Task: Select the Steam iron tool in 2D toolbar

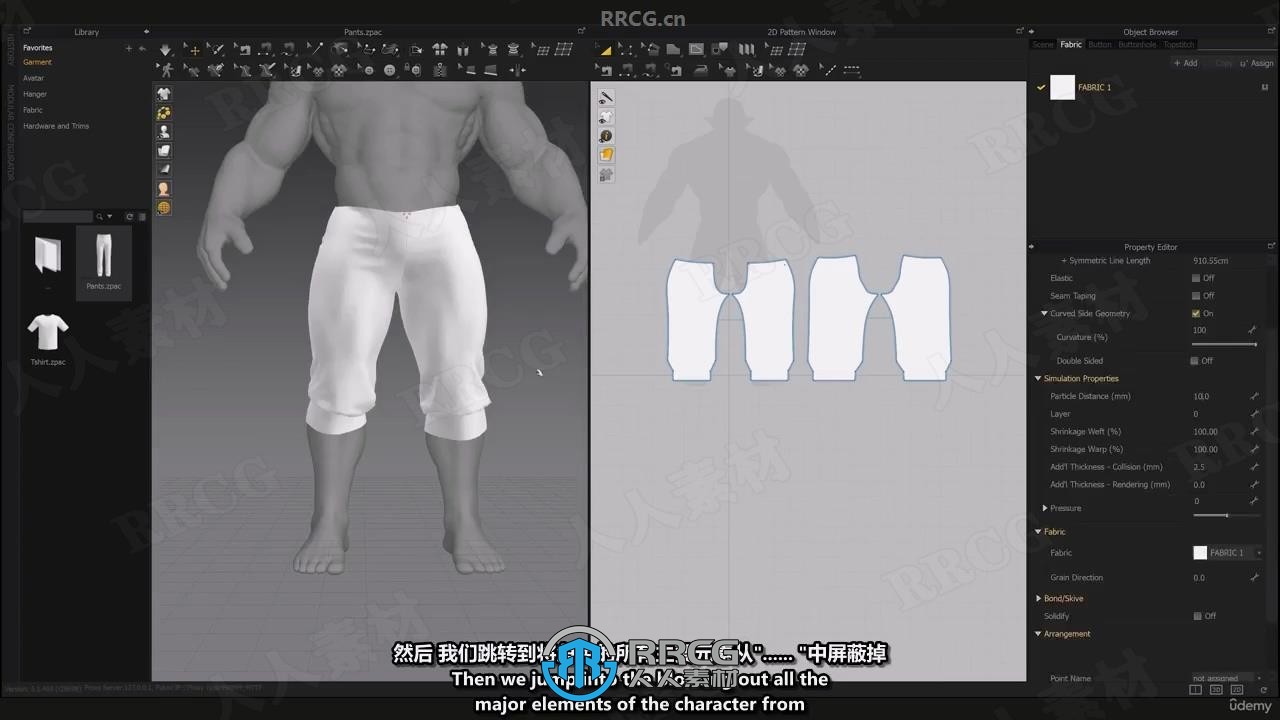Action: (700, 70)
